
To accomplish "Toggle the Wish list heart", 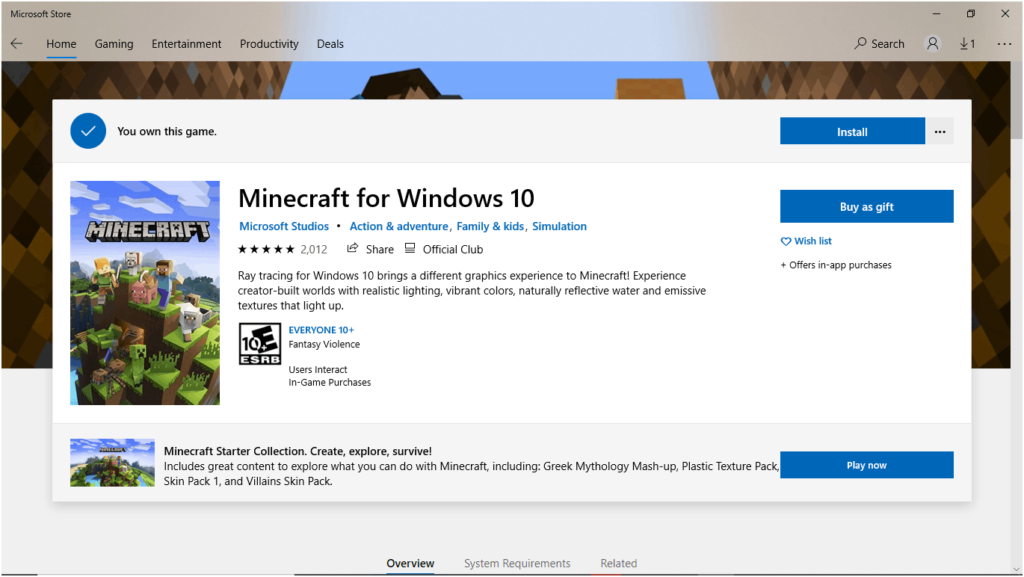I will point(786,241).
